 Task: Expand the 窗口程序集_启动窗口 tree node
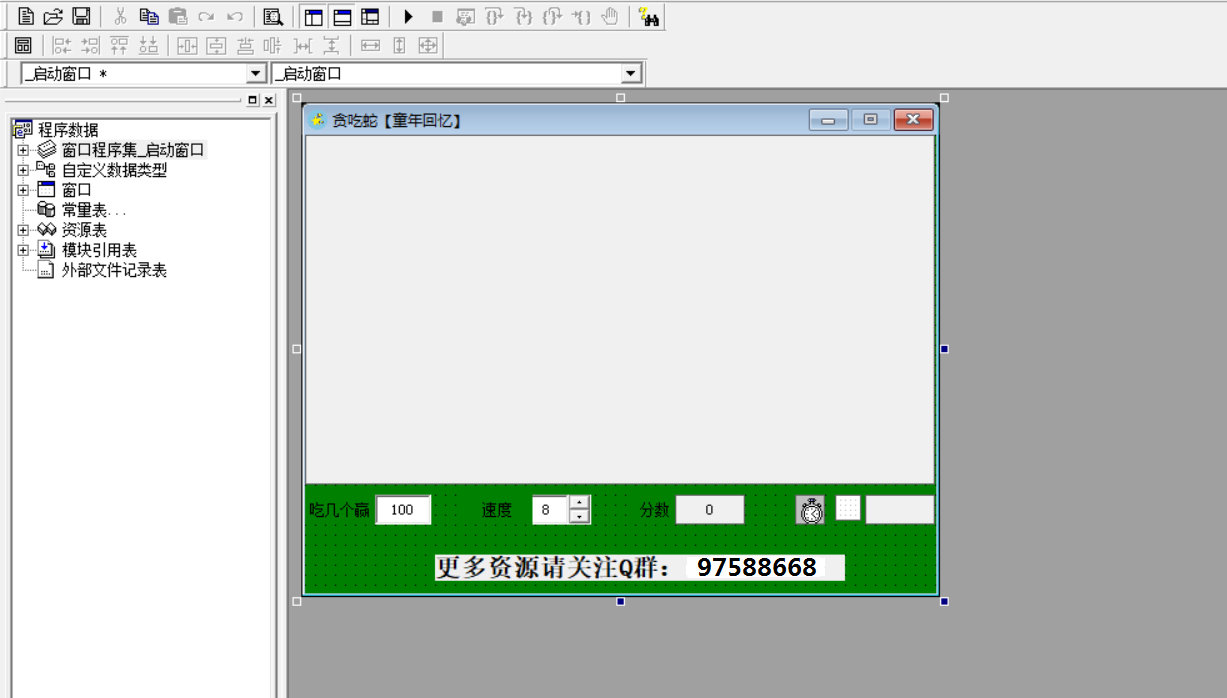[x=23, y=150]
